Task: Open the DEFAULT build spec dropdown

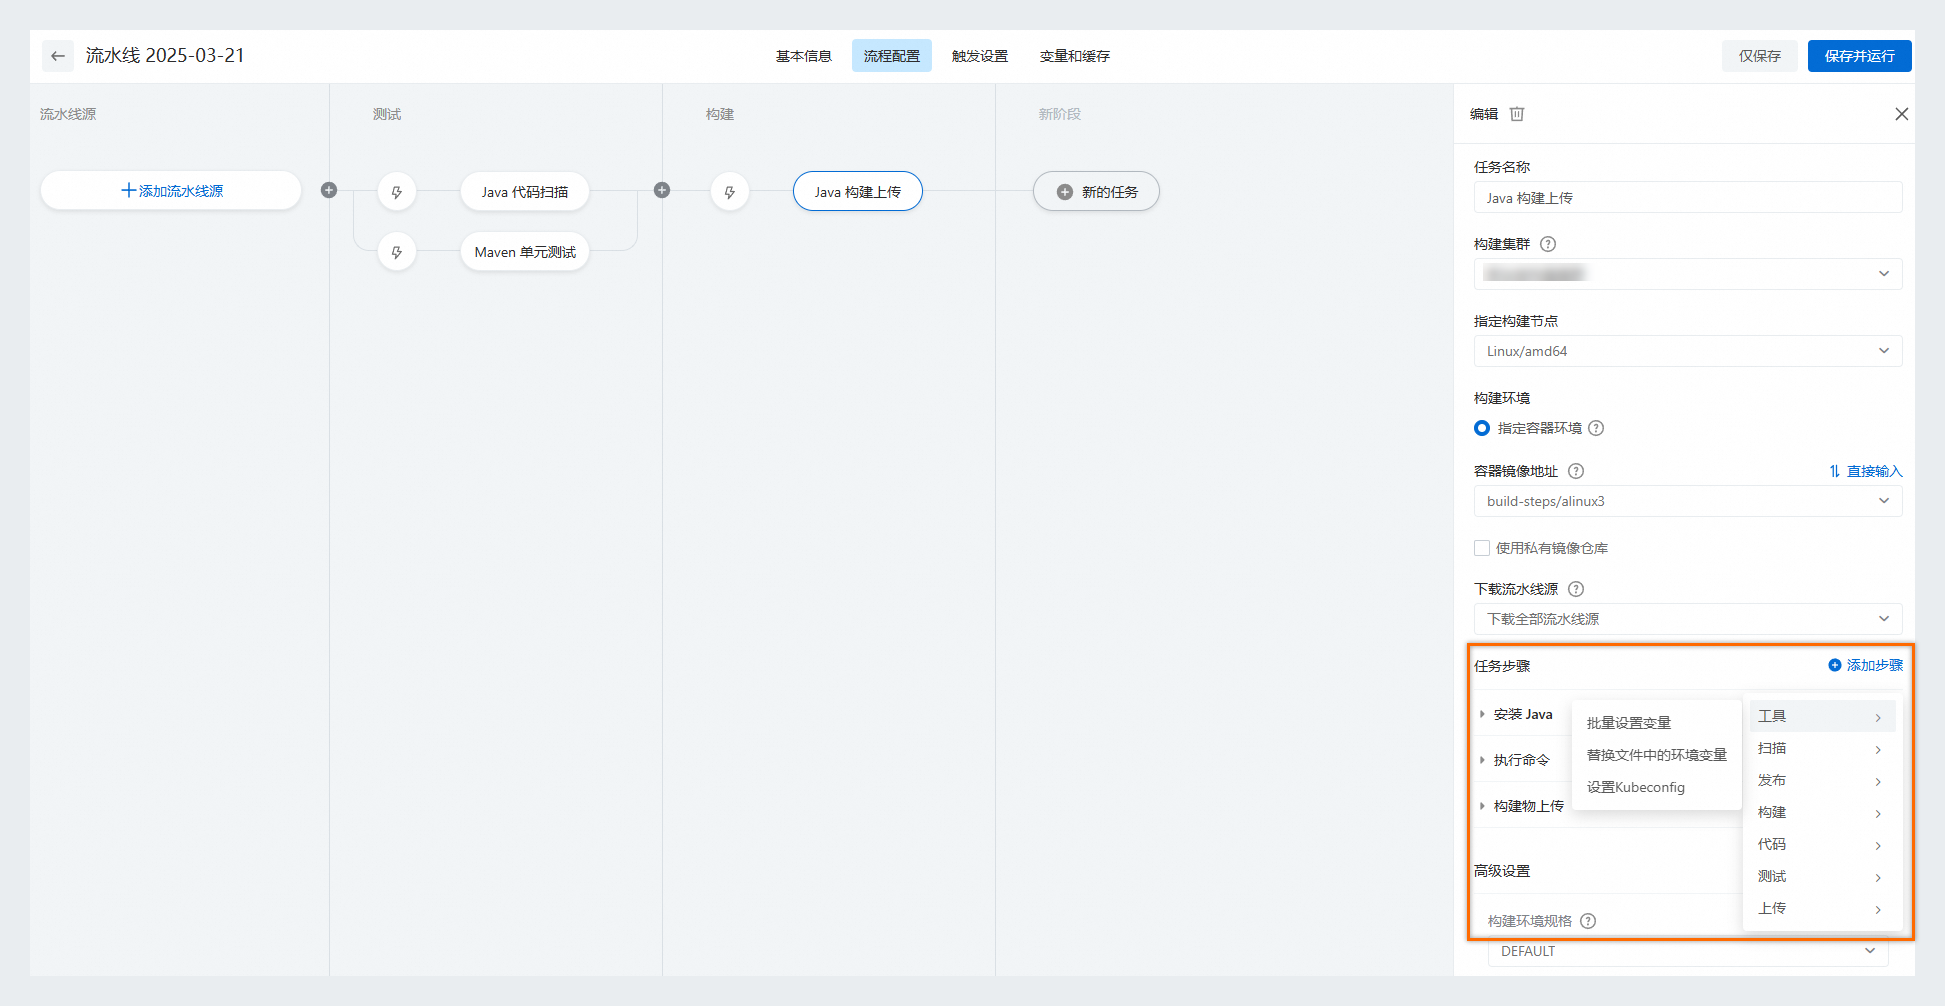Action: (x=1688, y=951)
